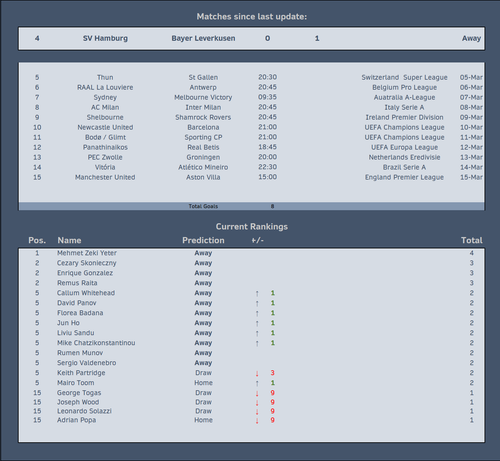Click 'David Panov' in rankings
500x461 pixels.
77,303
